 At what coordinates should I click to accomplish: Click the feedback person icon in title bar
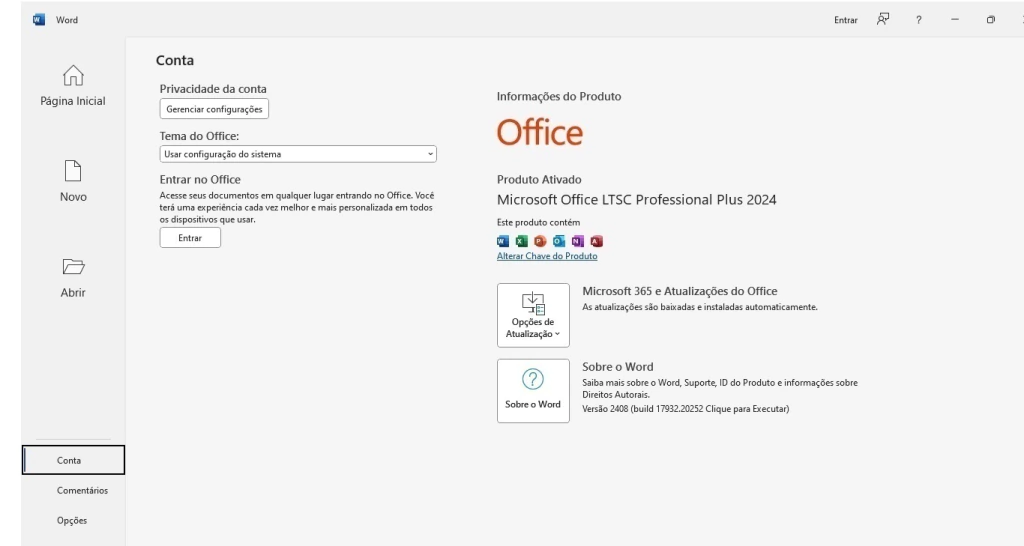[883, 19]
